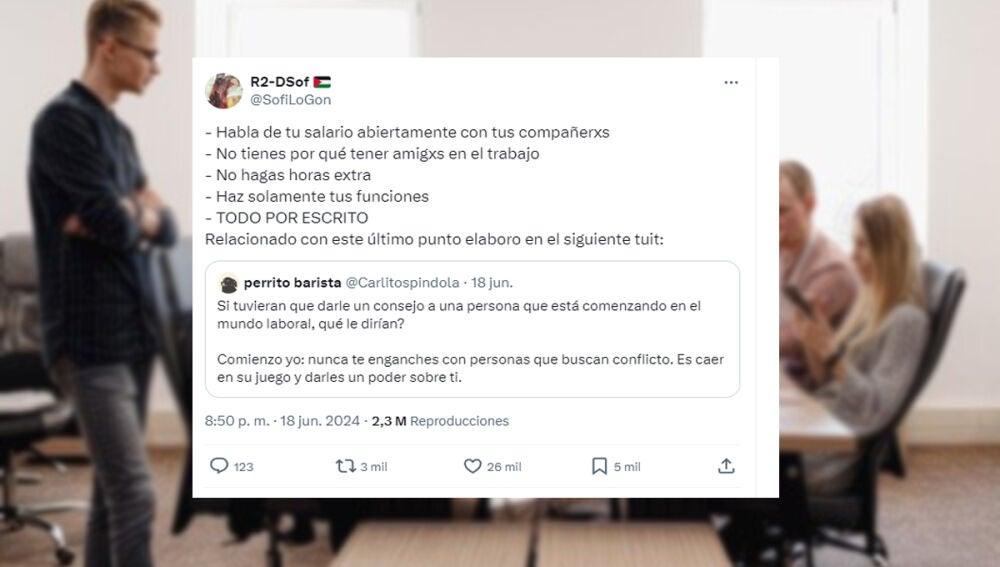Click the retweet arrows icon

[345, 466]
